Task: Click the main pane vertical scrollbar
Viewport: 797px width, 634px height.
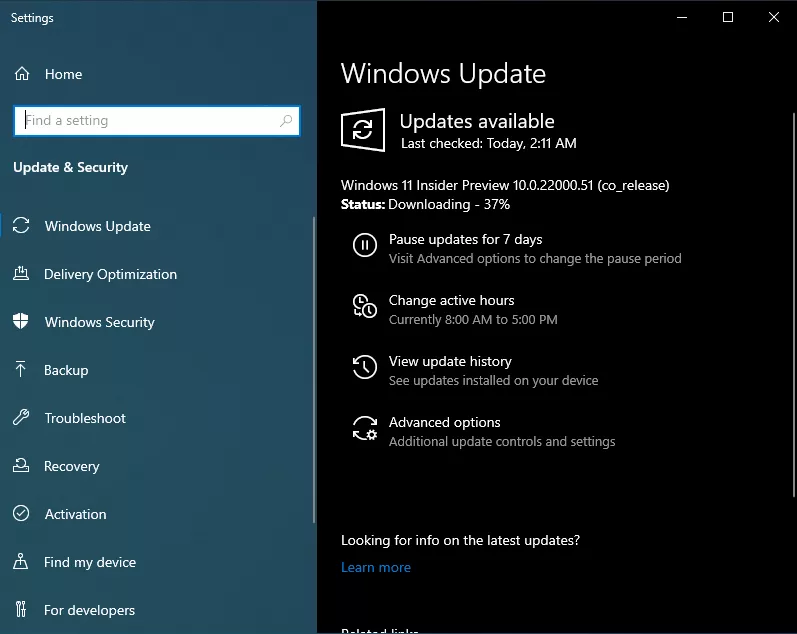Action: point(794,305)
